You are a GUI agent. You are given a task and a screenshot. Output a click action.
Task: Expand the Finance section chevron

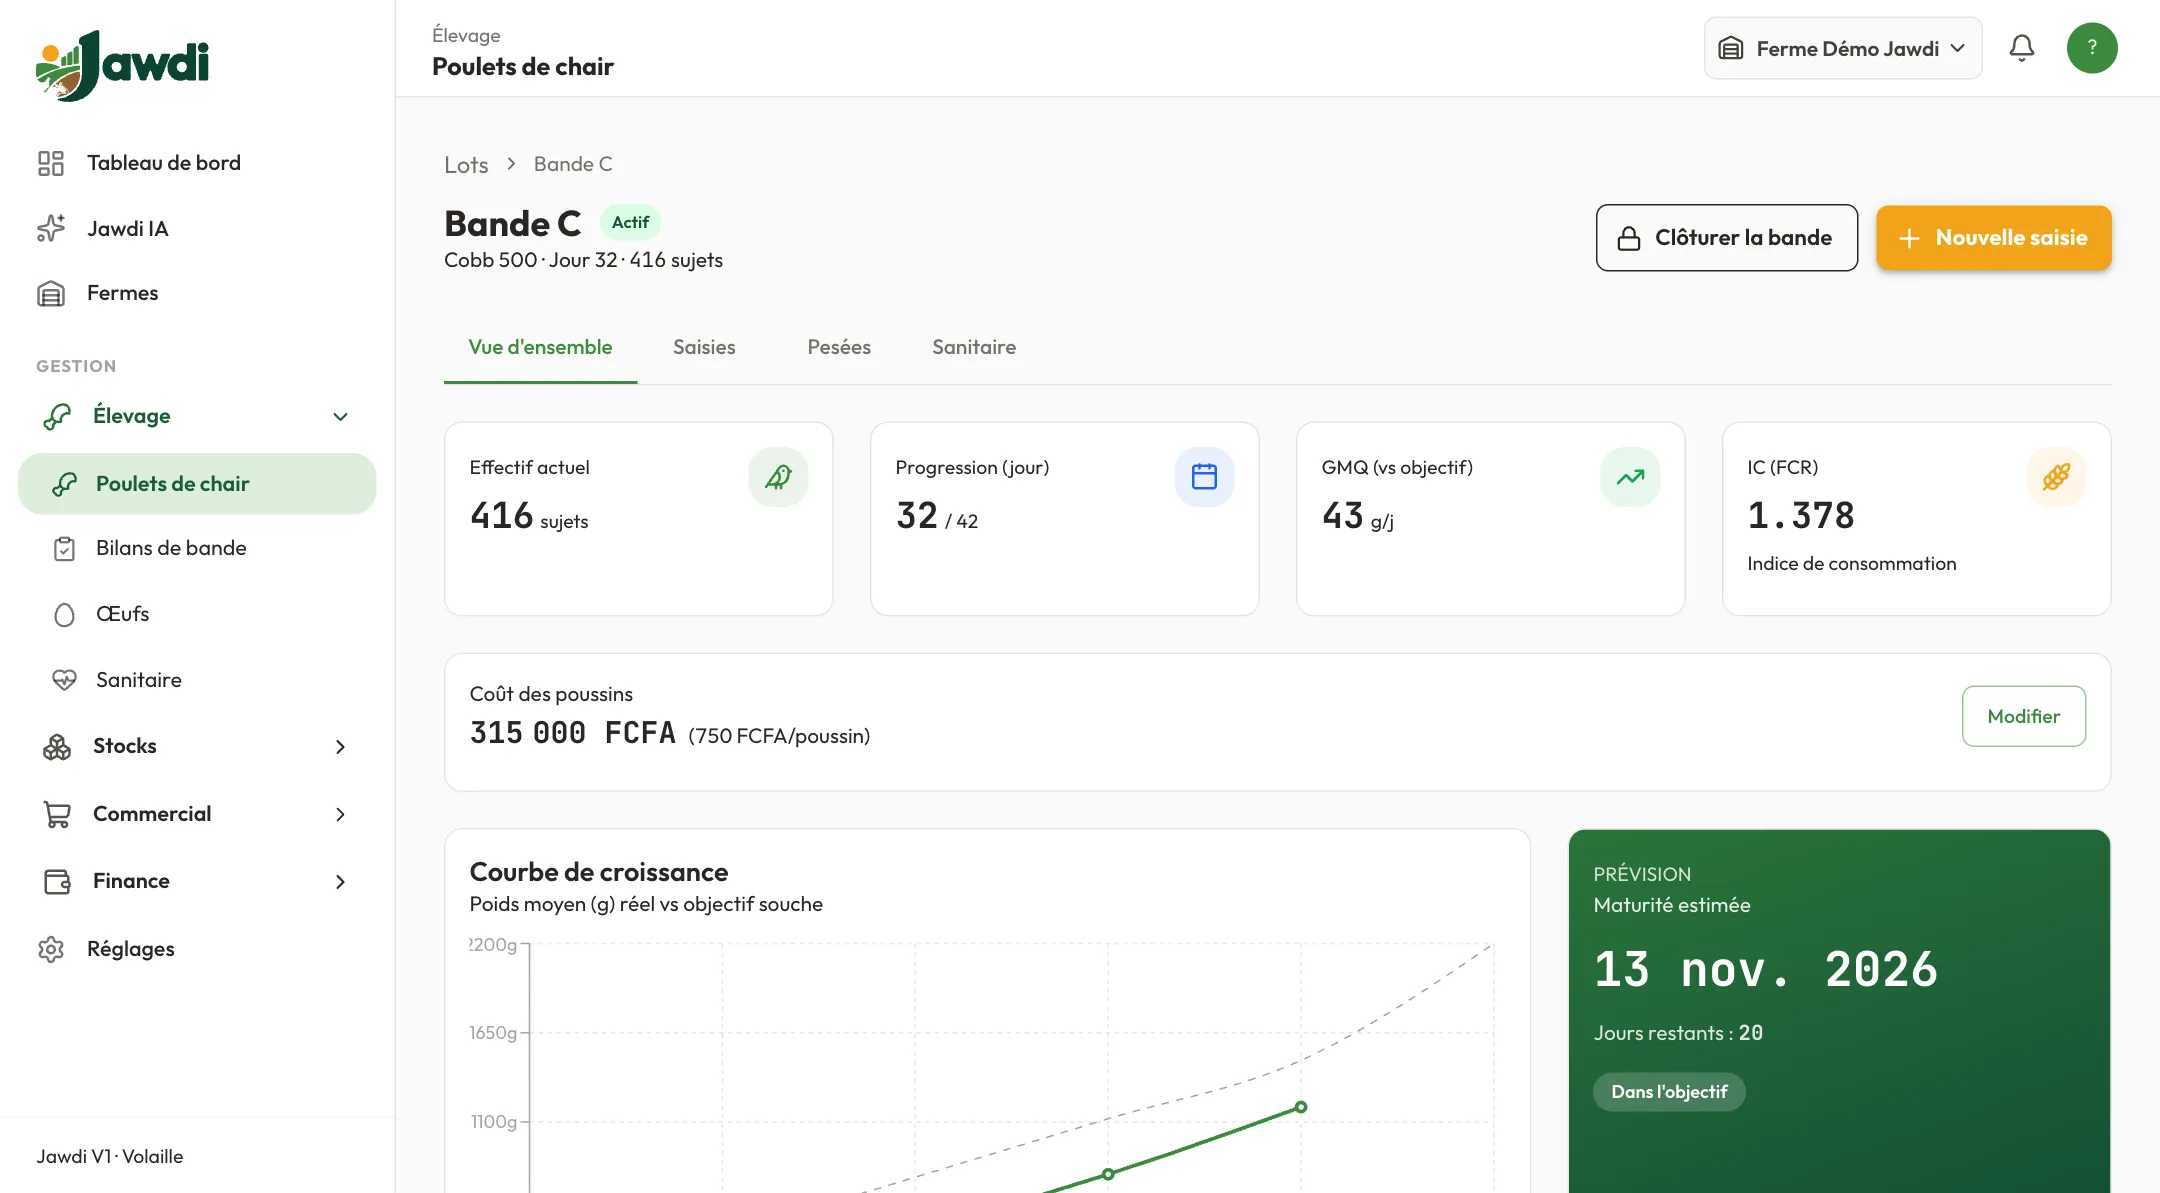coord(340,882)
